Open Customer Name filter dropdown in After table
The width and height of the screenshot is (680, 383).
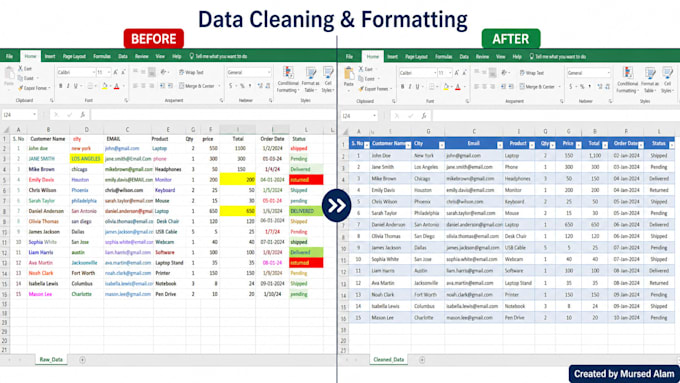coord(408,145)
